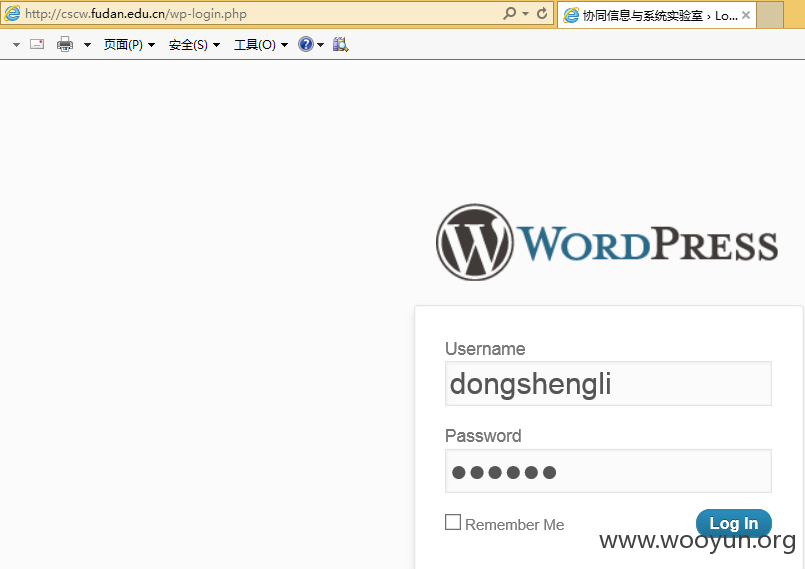Click the Internet Explorer page icon in address bar

click(x=12, y=13)
